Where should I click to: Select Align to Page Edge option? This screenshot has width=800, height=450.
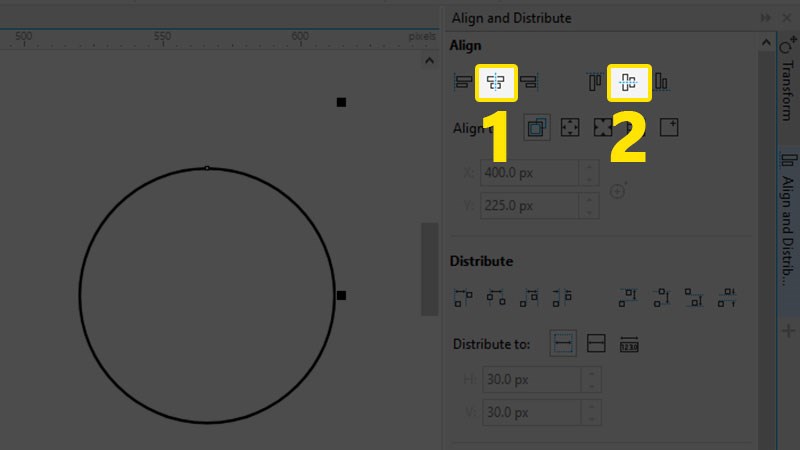pyautogui.click(x=570, y=127)
